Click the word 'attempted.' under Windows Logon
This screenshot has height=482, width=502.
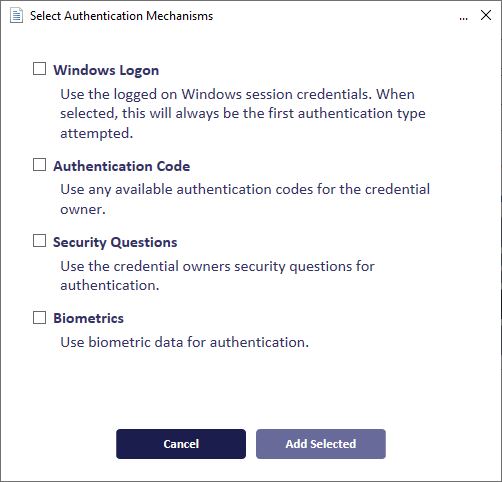coord(96,133)
